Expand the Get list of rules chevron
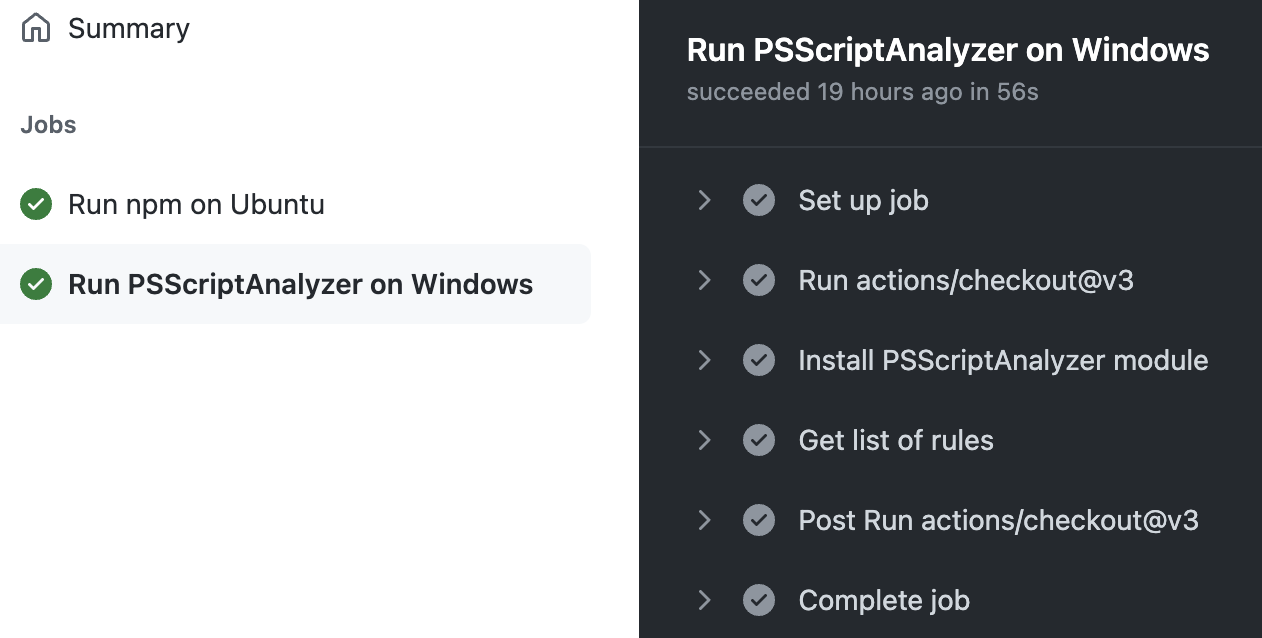 click(x=704, y=440)
